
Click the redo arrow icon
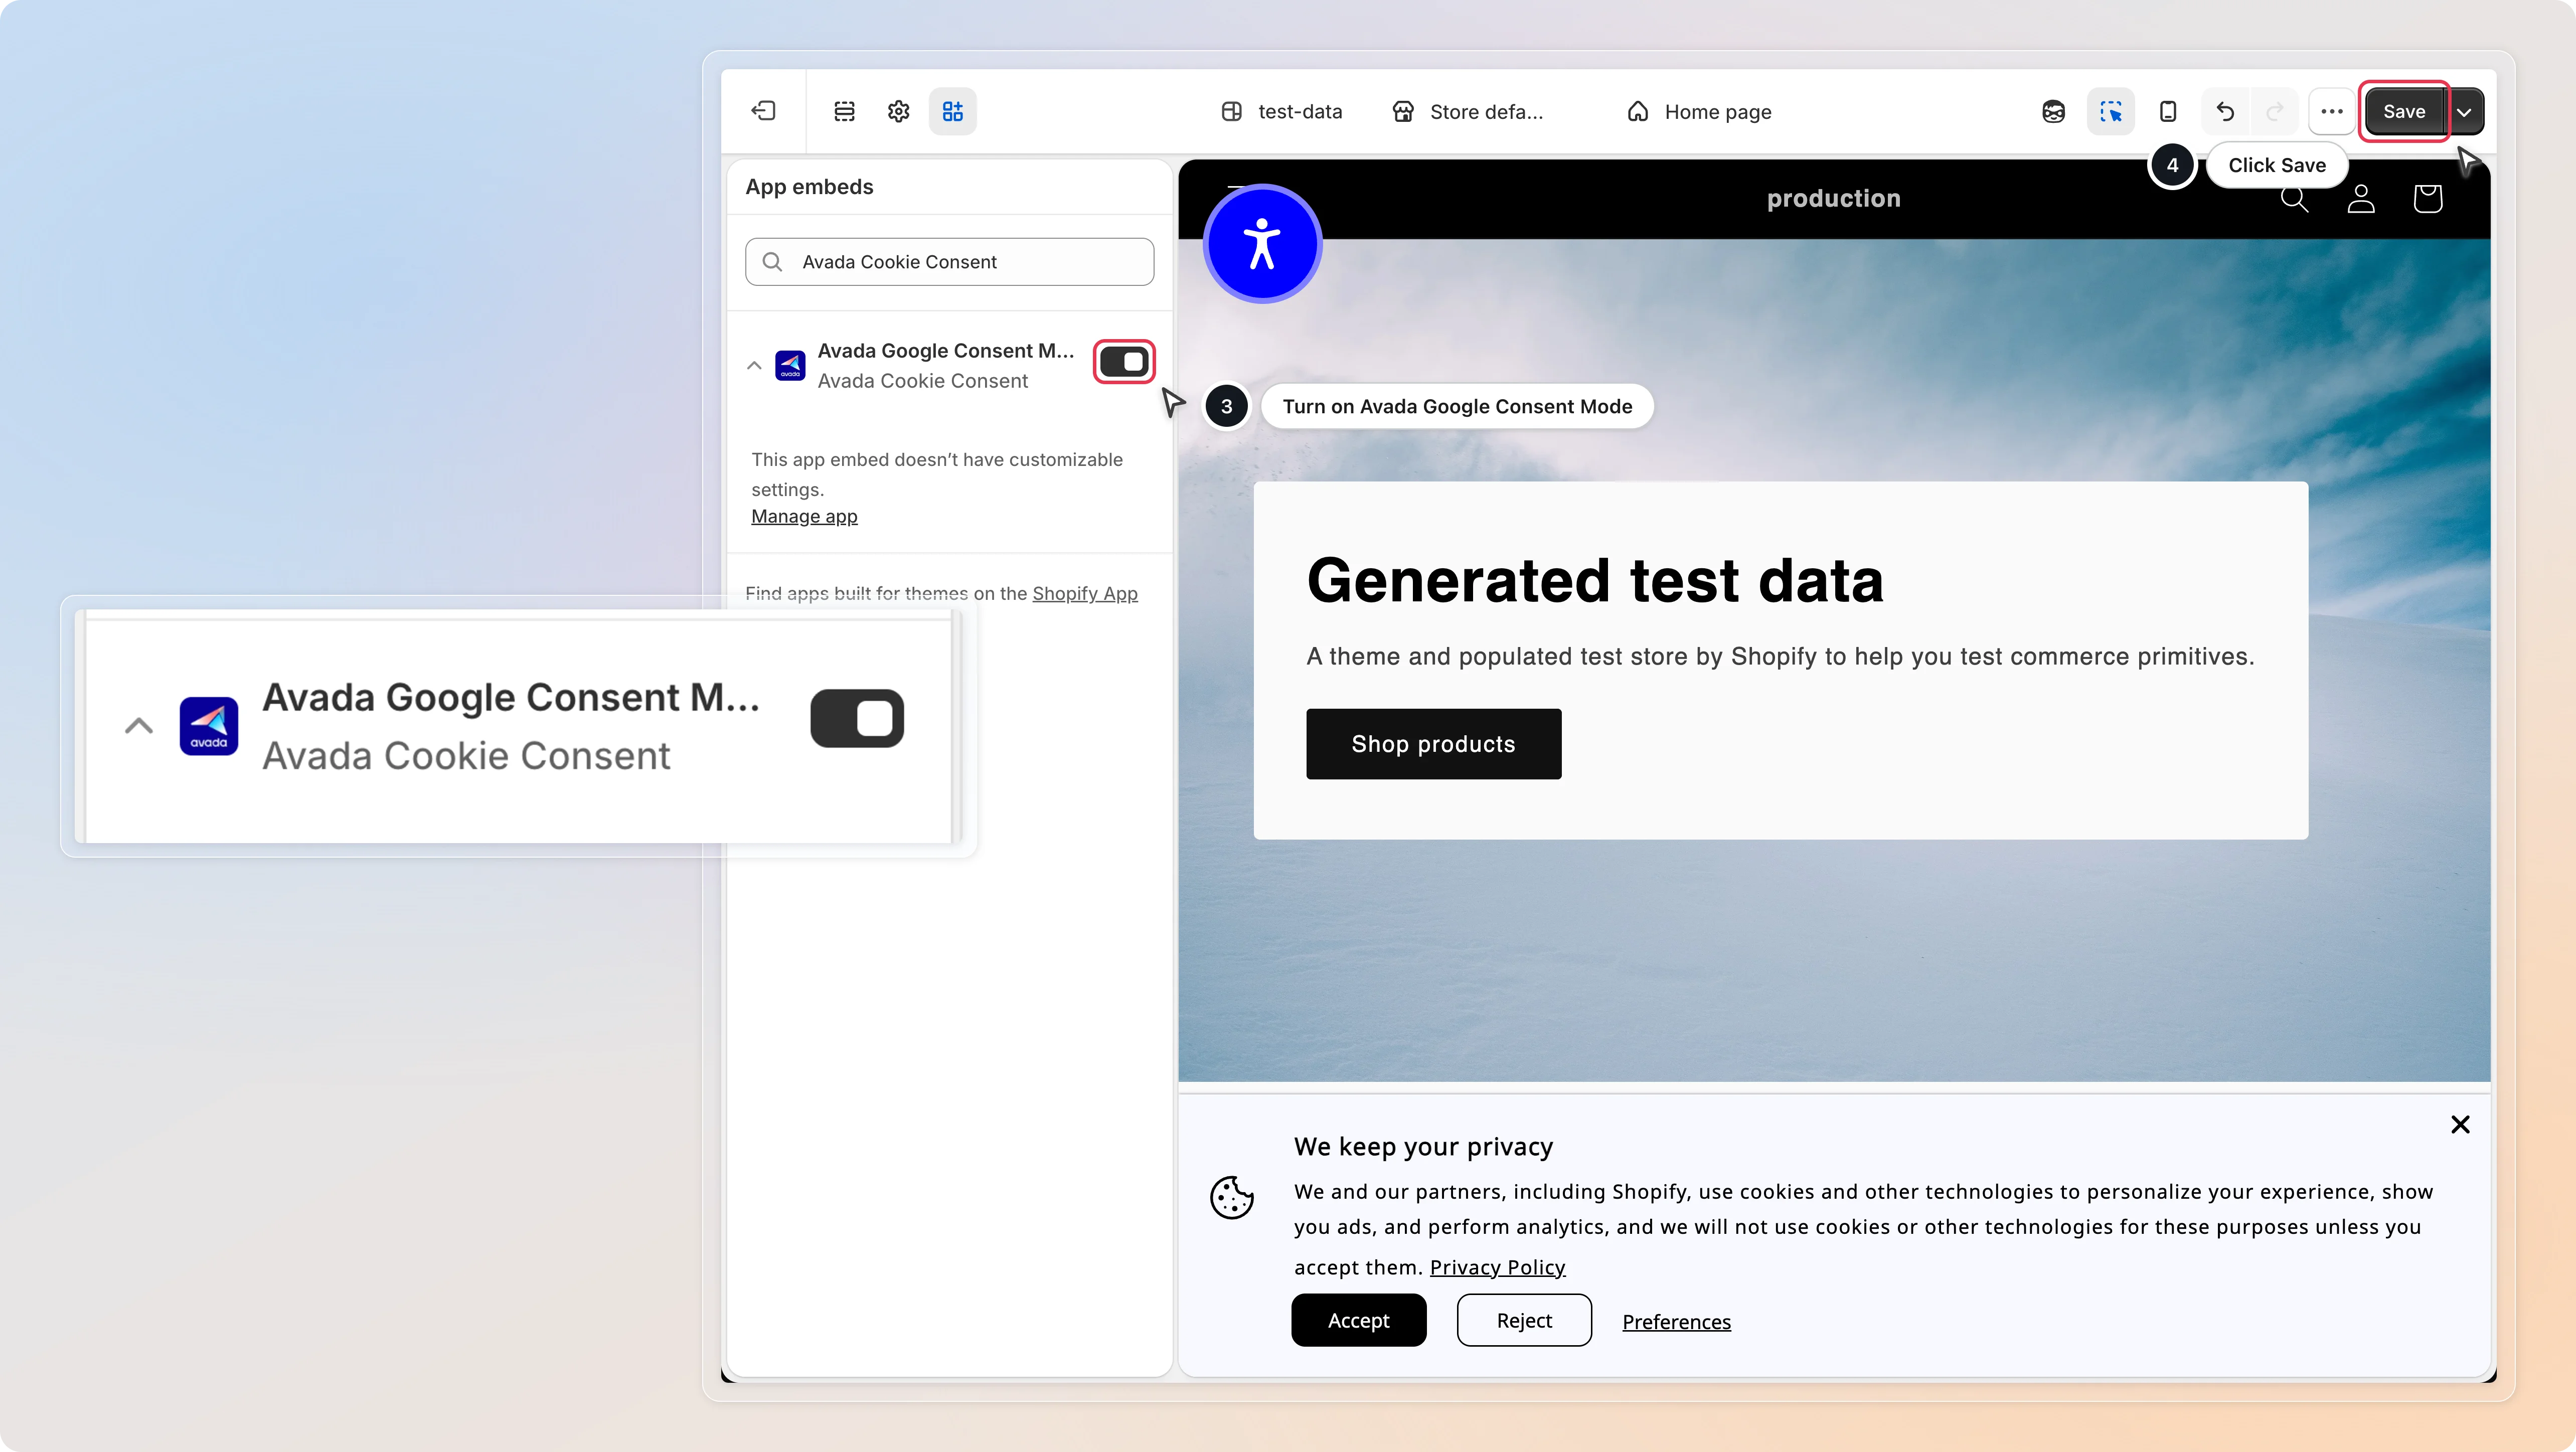coord(2275,111)
